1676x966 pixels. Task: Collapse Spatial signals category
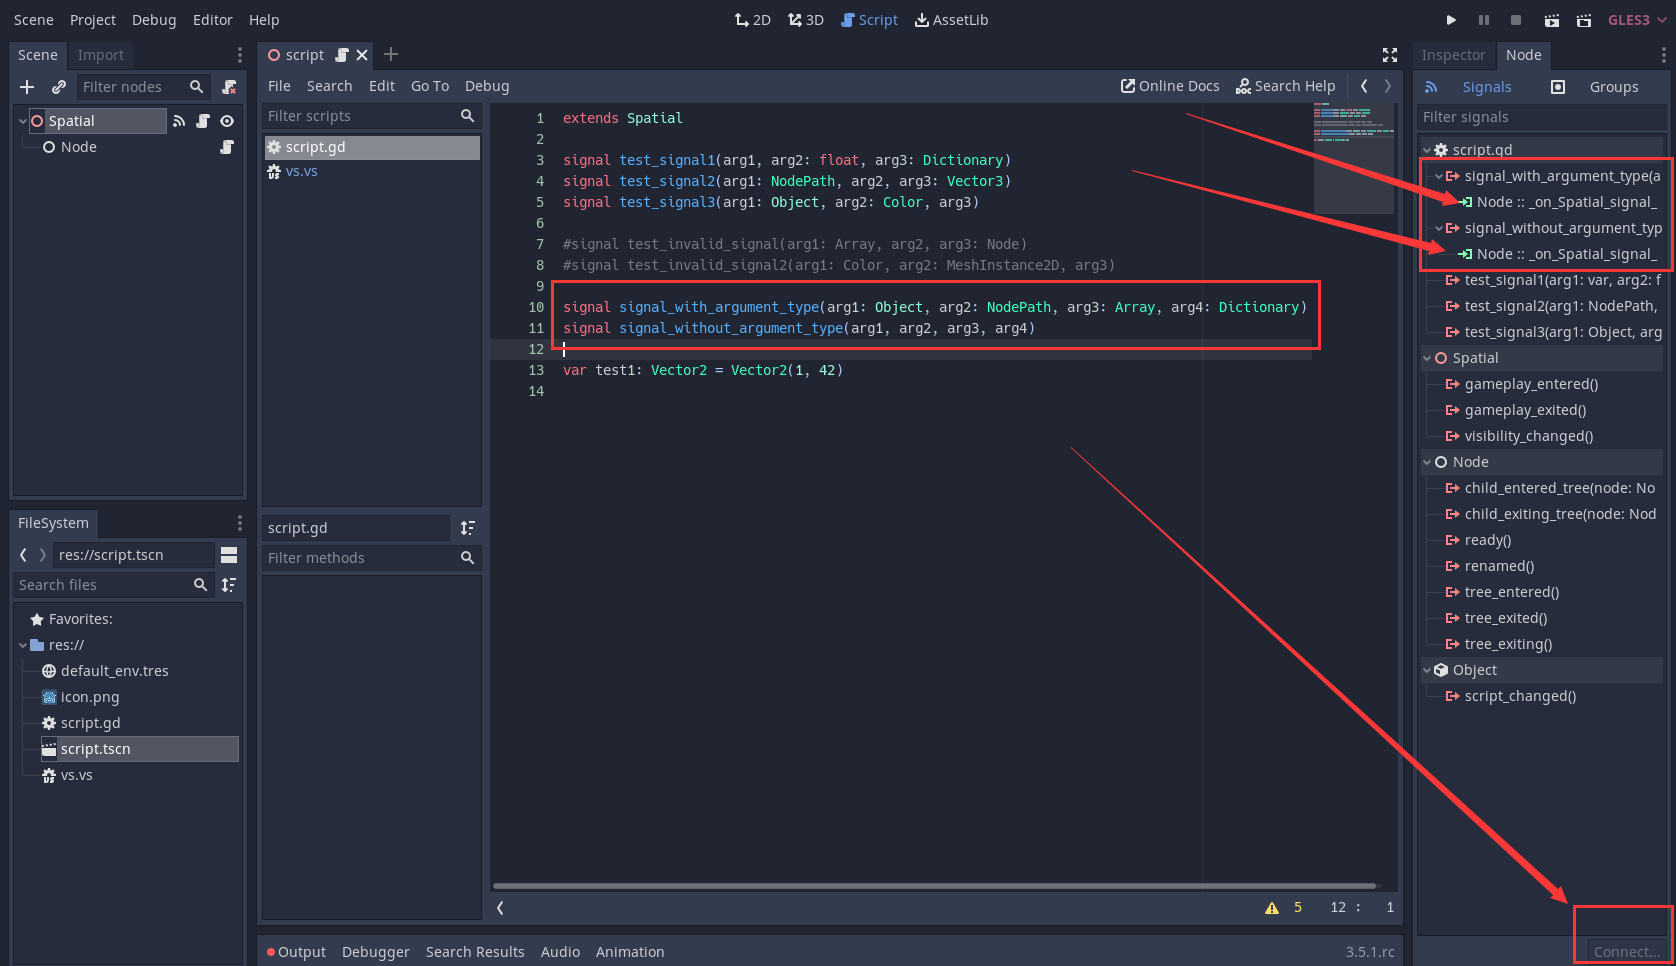pos(1427,358)
